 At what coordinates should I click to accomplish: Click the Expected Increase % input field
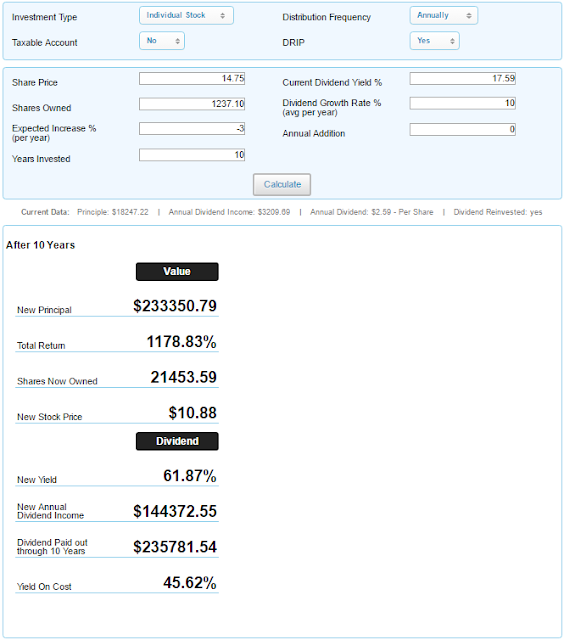[x=192, y=129]
